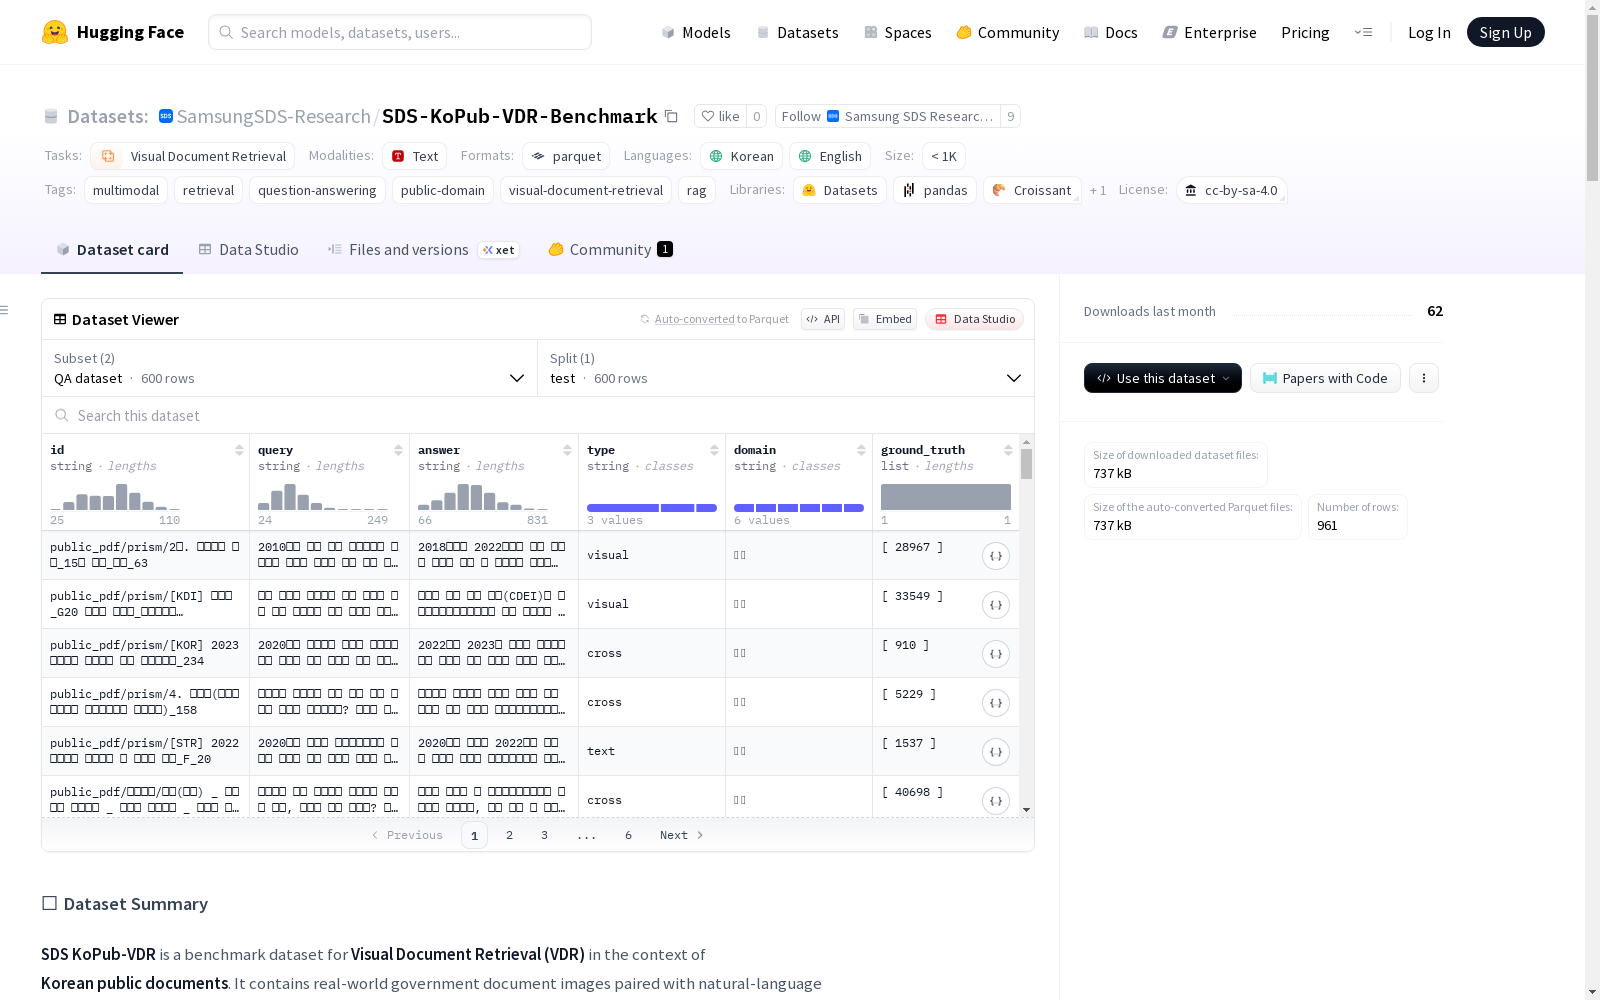The height and width of the screenshot is (1000, 1600).
Task: Click the id lengths histogram
Action: 115,497
